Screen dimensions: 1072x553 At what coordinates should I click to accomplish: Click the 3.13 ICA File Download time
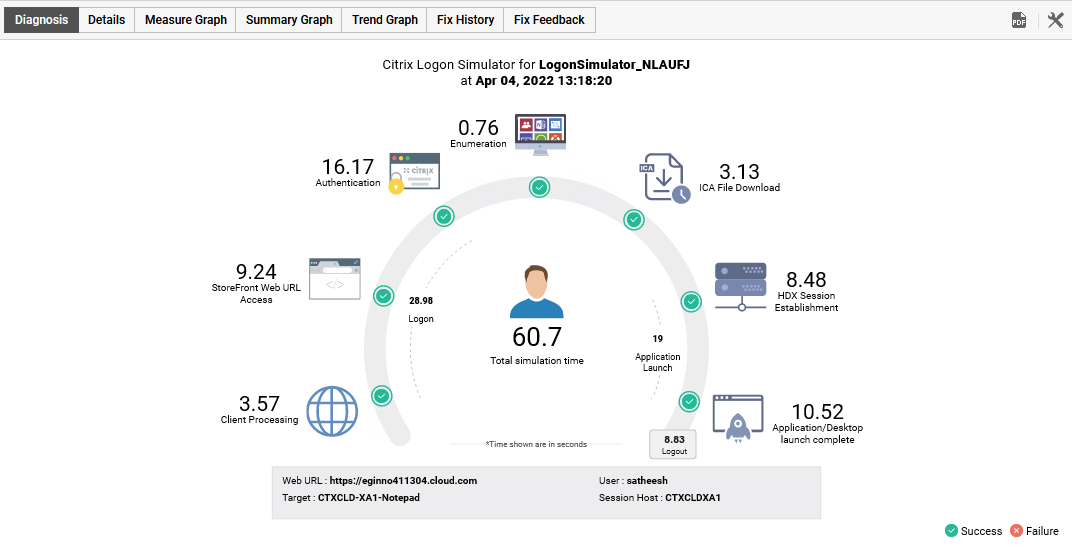coord(739,172)
